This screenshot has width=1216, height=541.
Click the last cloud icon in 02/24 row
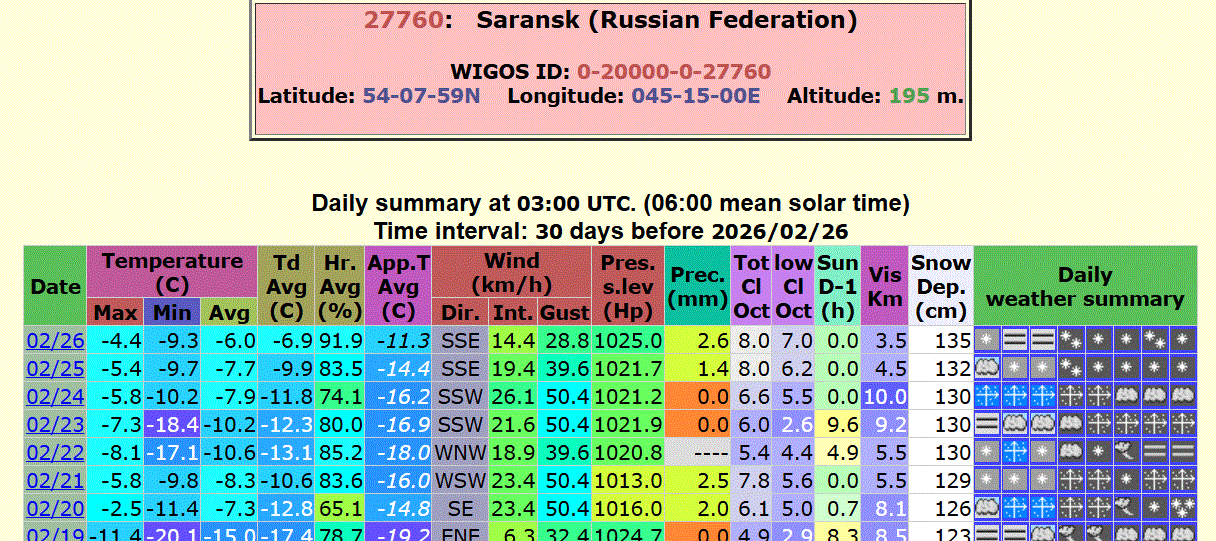1183,396
